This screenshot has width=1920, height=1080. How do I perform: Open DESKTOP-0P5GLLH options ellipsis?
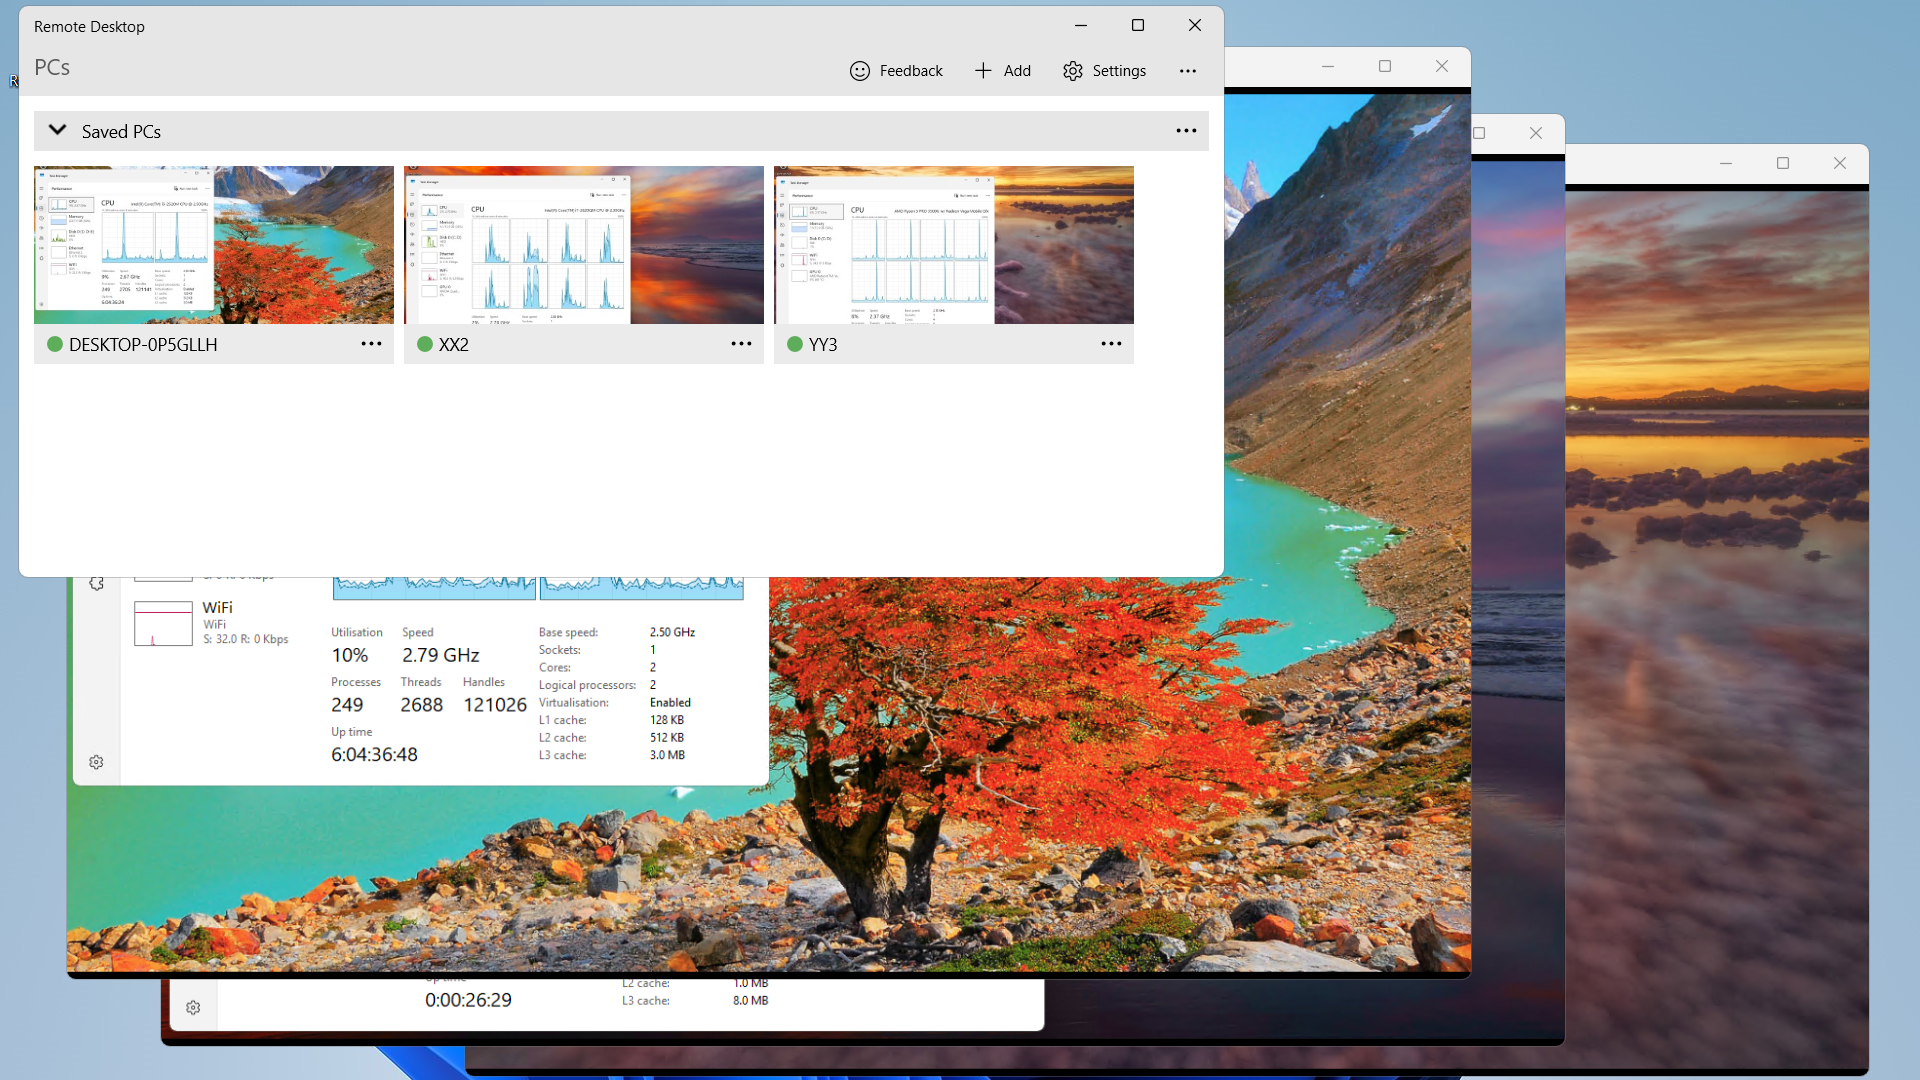coord(371,344)
